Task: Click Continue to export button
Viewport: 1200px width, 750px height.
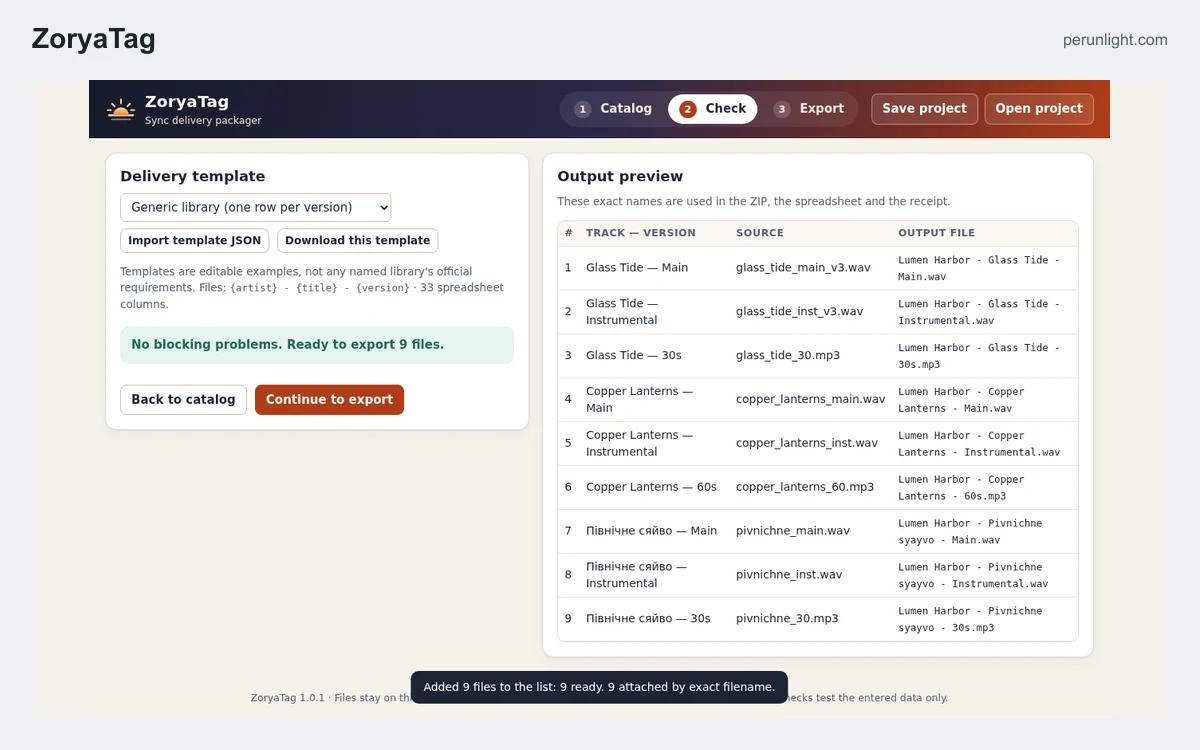Action: click(x=329, y=400)
